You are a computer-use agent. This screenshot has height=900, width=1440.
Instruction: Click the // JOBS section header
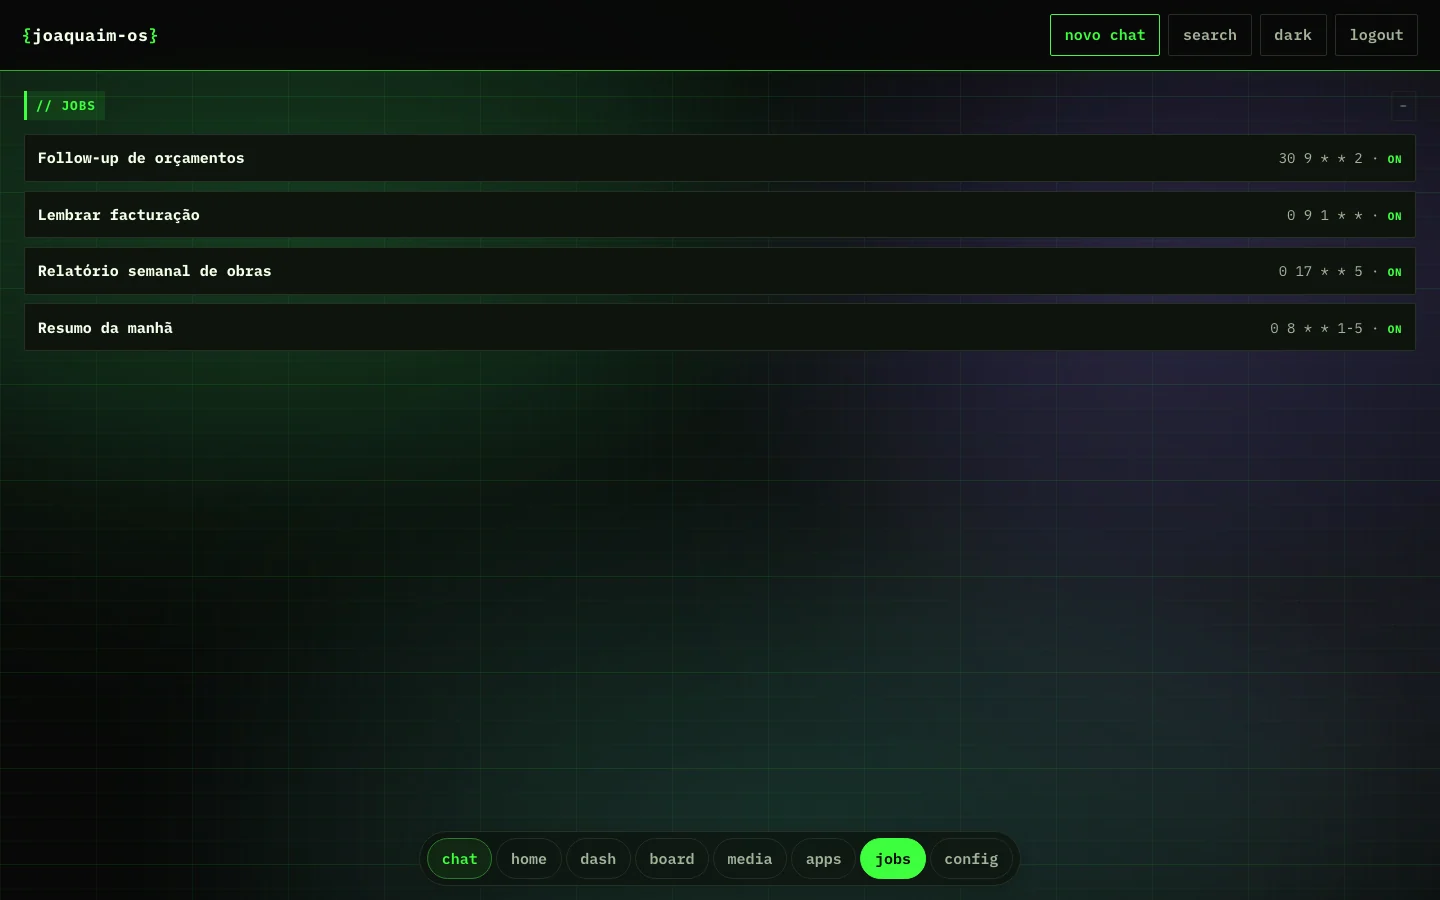point(65,106)
